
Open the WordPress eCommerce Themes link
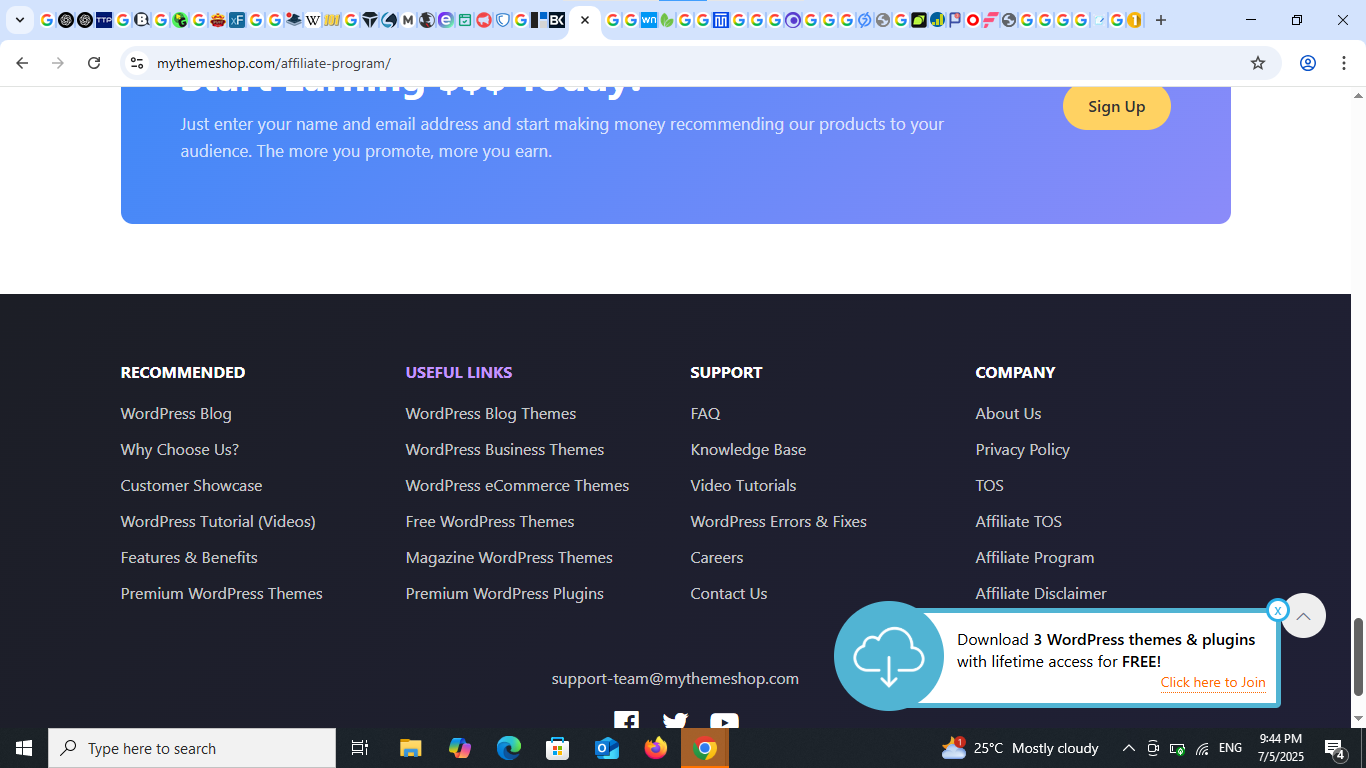[x=517, y=485]
